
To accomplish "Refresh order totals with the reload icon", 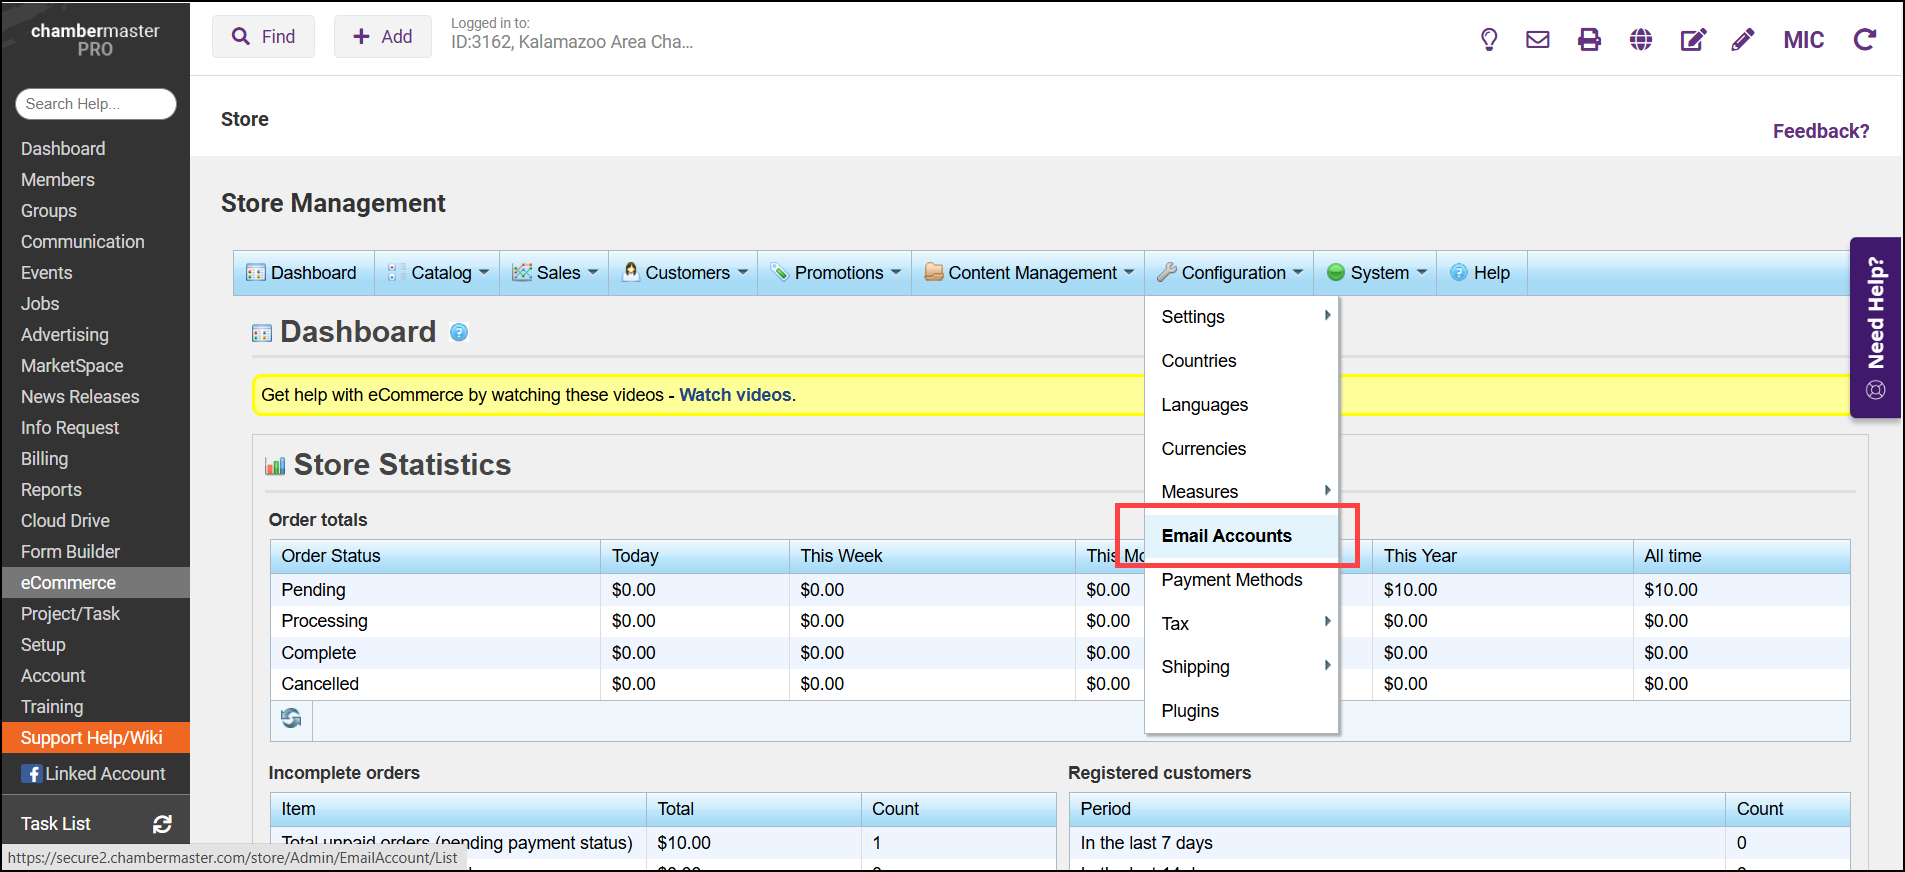I will pyautogui.click(x=291, y=719).
